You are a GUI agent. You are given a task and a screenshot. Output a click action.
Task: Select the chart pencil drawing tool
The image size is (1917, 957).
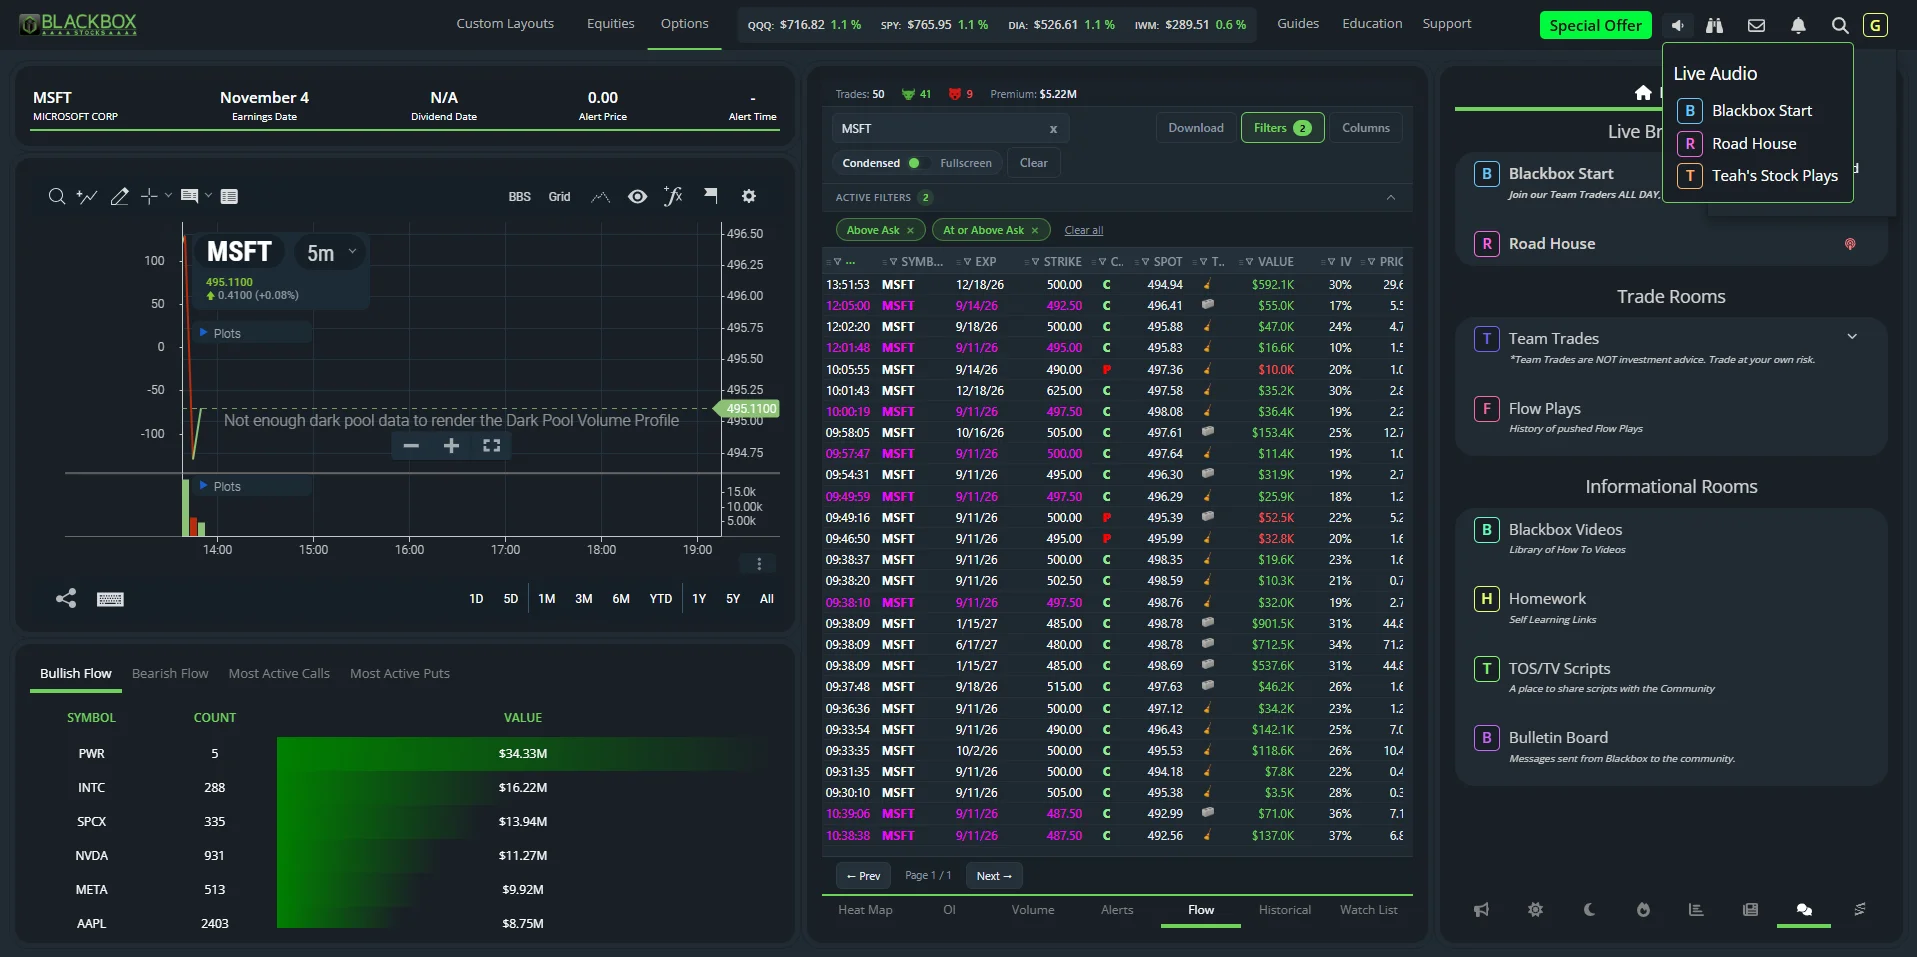point(119,196)
